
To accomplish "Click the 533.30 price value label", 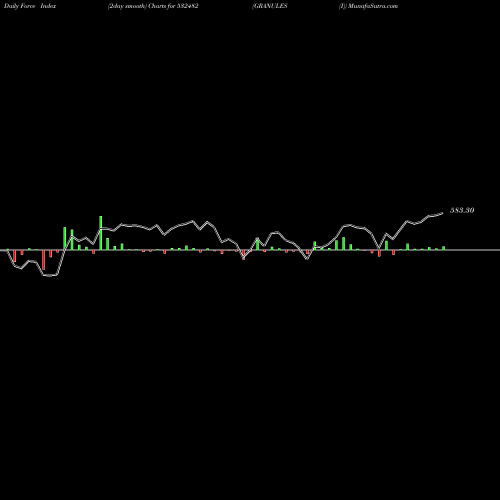I will pyautogui.click(x=462, y=210).
